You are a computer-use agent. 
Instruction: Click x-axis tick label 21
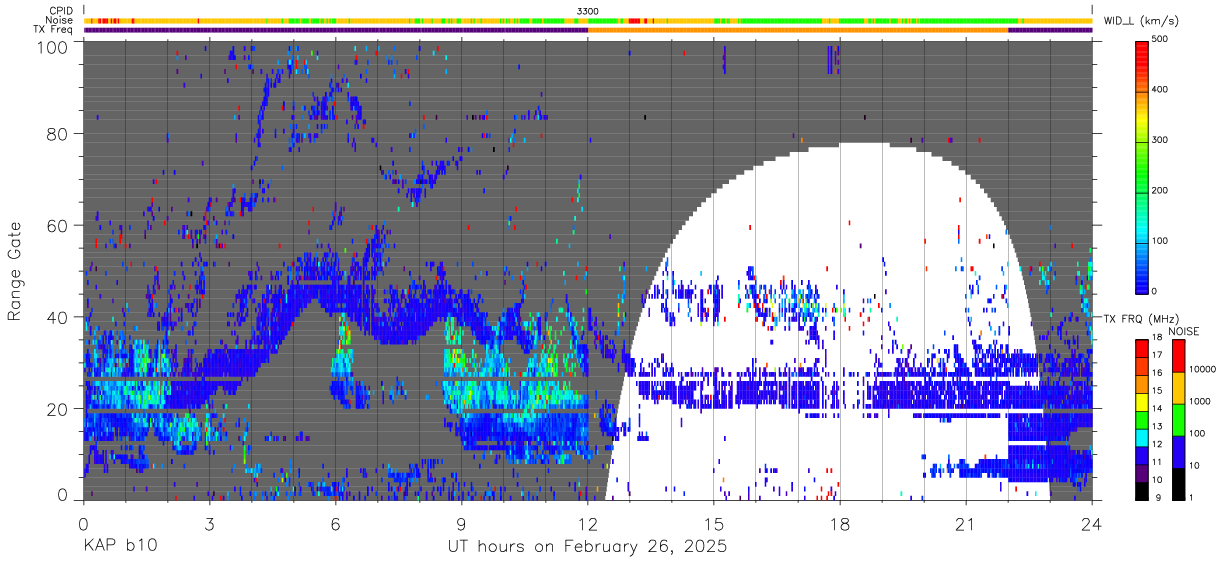[965, 525]
